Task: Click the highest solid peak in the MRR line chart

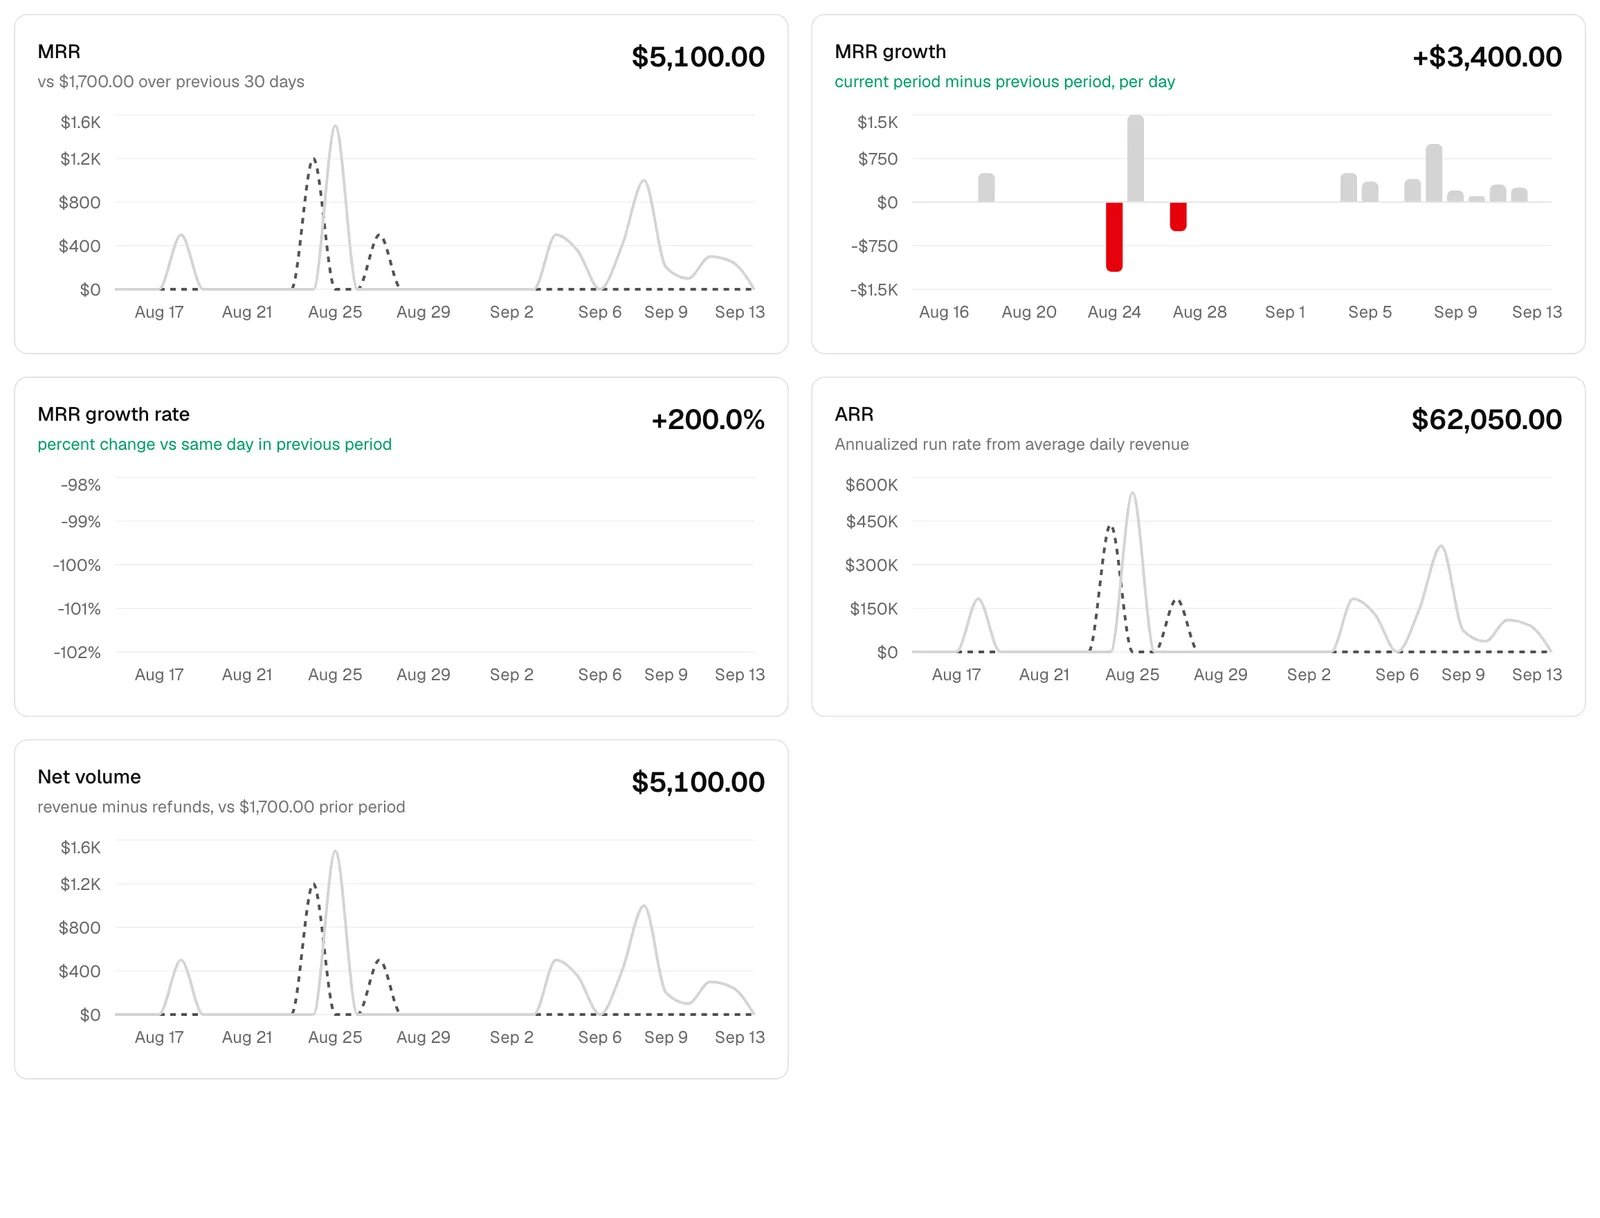Action: click(x=335, y=127)
